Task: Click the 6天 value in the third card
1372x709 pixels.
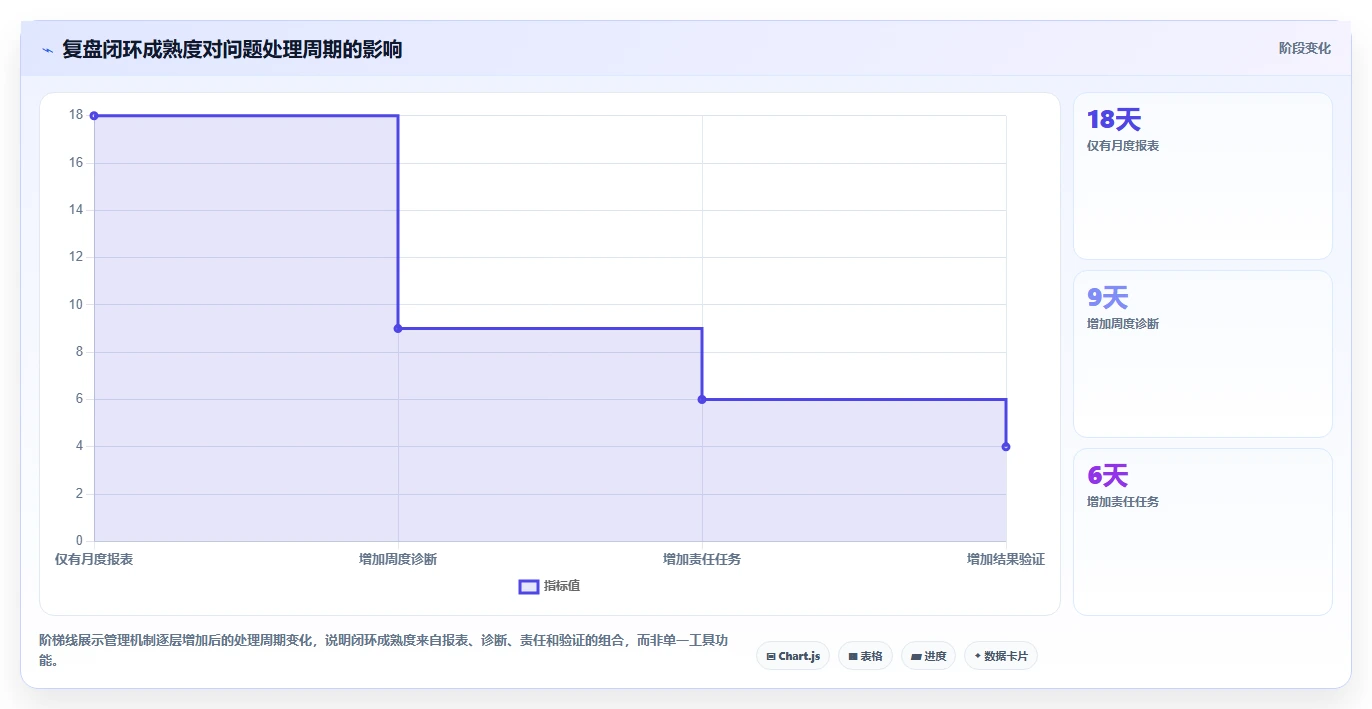Action: [1107, 476]
